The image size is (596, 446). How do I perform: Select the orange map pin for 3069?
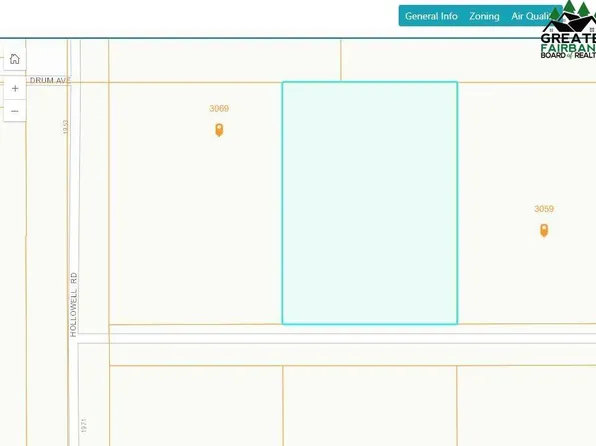click(x=219, y=130)
